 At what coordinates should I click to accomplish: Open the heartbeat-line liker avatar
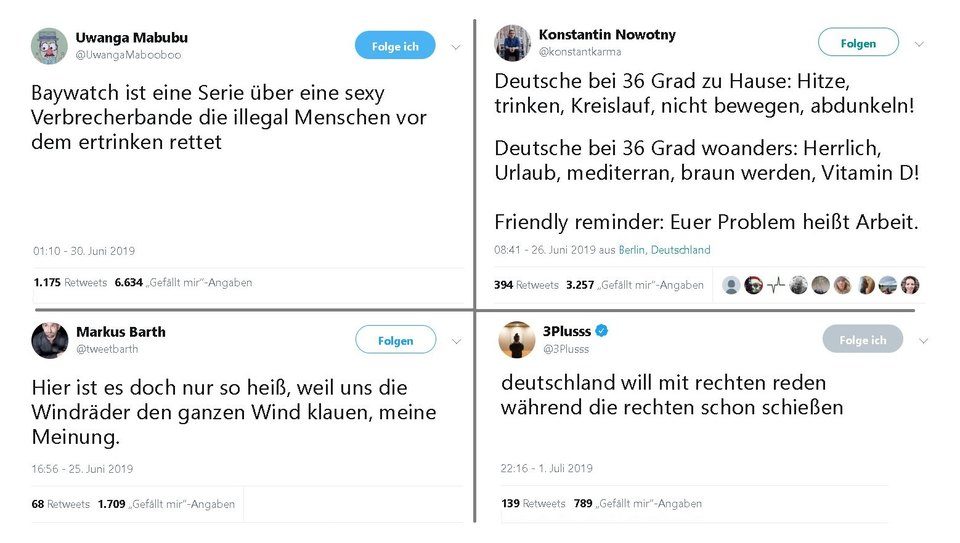pos(776,285)
